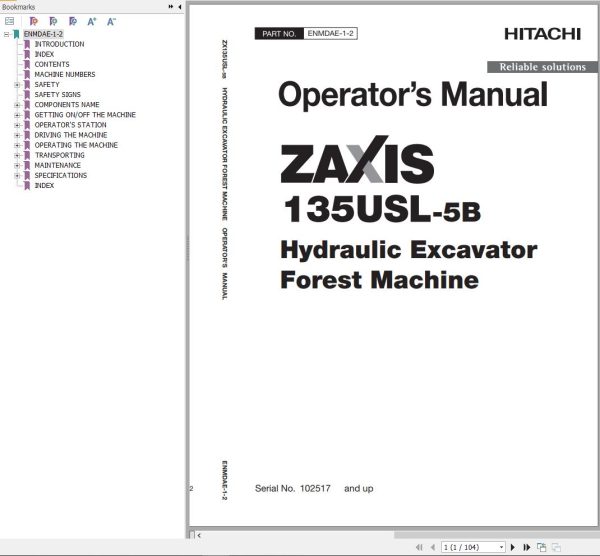Click the Reliable solutions banner
This screenshot has width=600, height=556.
(x=543, y=67)
